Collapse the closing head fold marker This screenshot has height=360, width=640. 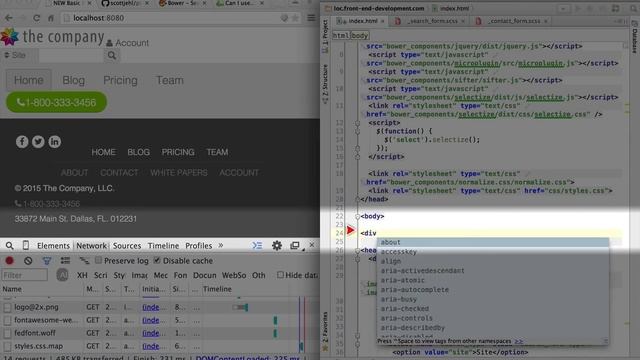click(357, 199)
